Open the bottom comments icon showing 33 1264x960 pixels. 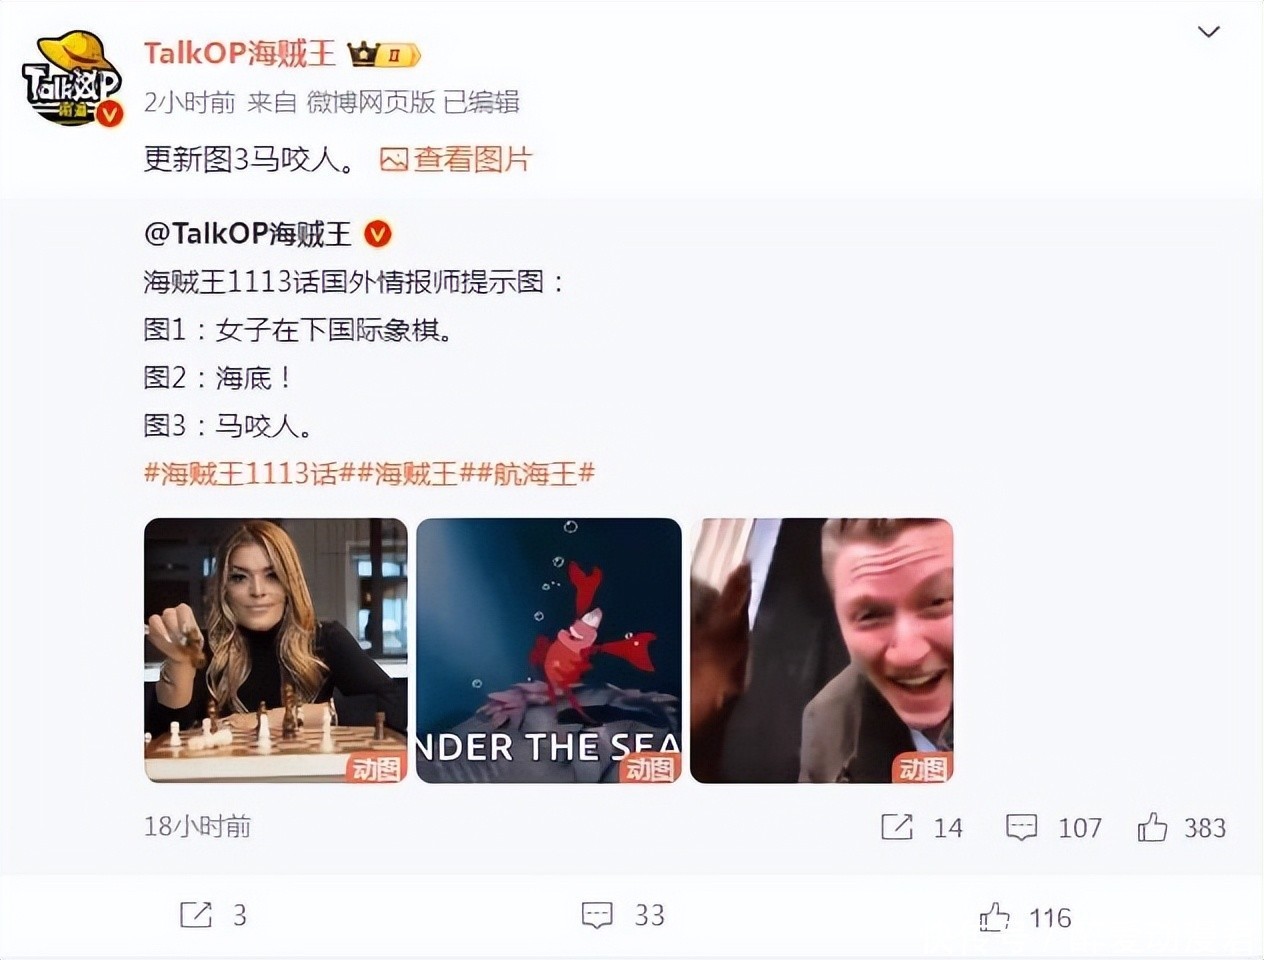(x=597, y=914)
